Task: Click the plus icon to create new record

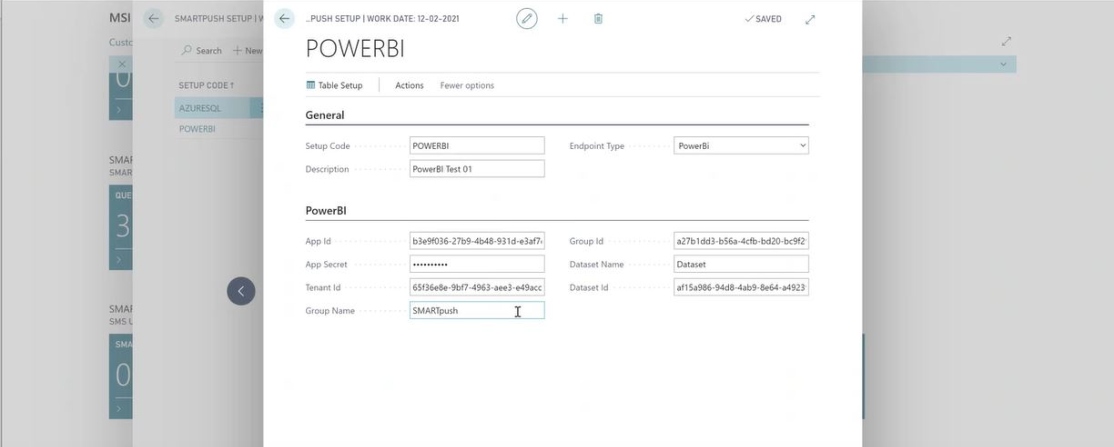Action: (563, 19)
